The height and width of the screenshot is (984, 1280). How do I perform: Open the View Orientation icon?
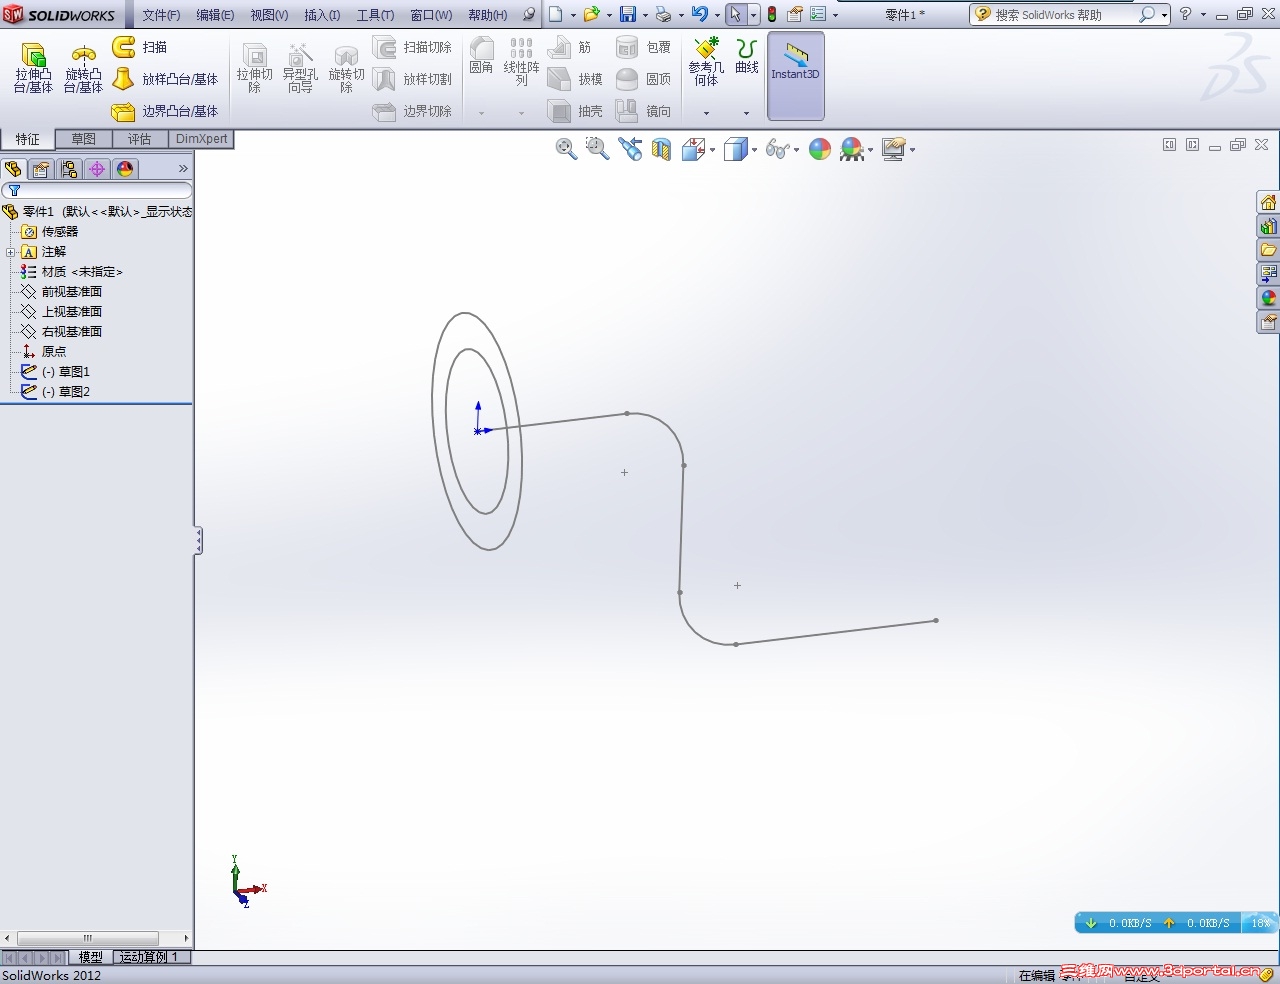pos(692,149)
